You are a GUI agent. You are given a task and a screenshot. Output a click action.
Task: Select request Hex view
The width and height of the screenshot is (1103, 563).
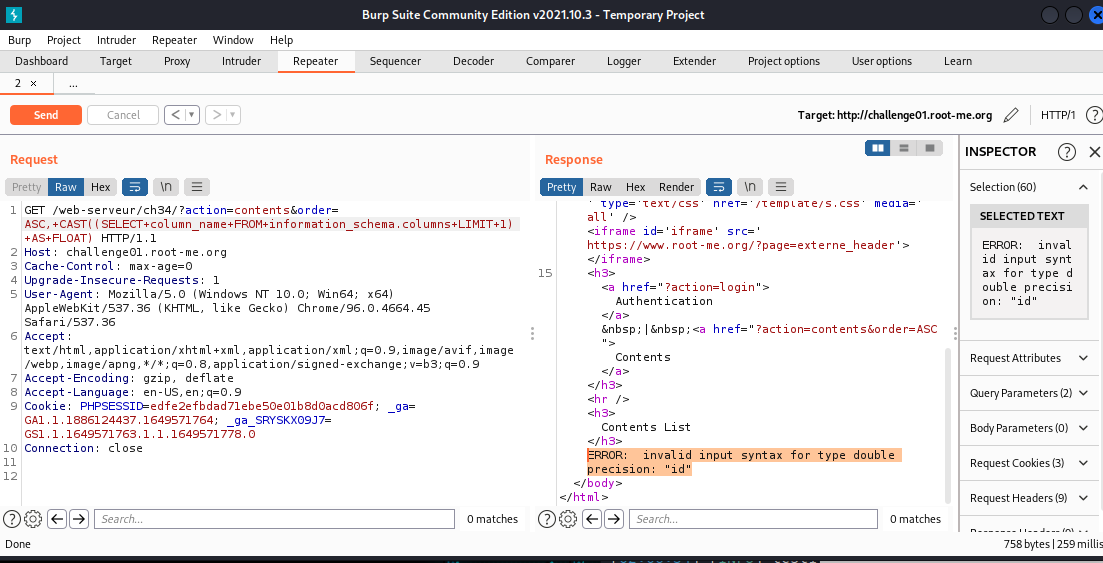101,187
